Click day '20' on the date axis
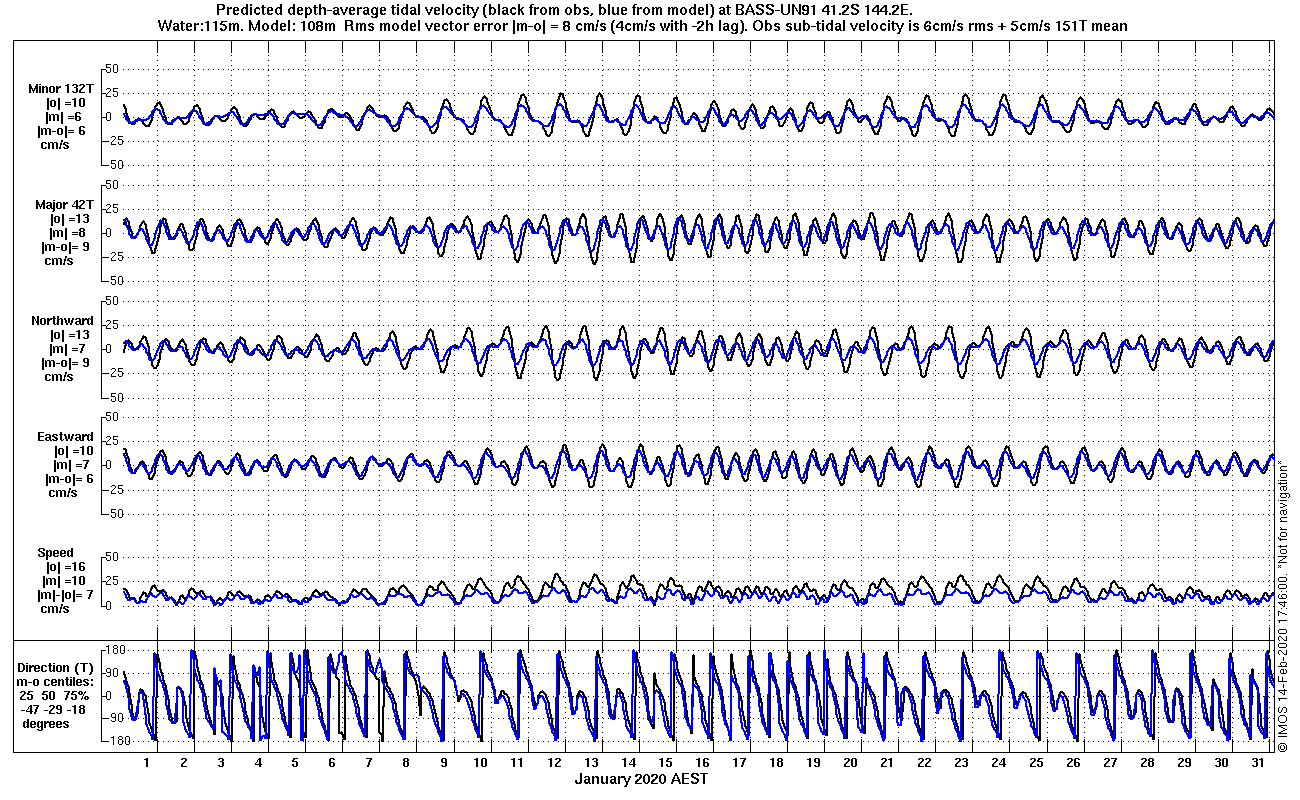The width and height of the screenshot is (1300, 800). tap(850, 762)
